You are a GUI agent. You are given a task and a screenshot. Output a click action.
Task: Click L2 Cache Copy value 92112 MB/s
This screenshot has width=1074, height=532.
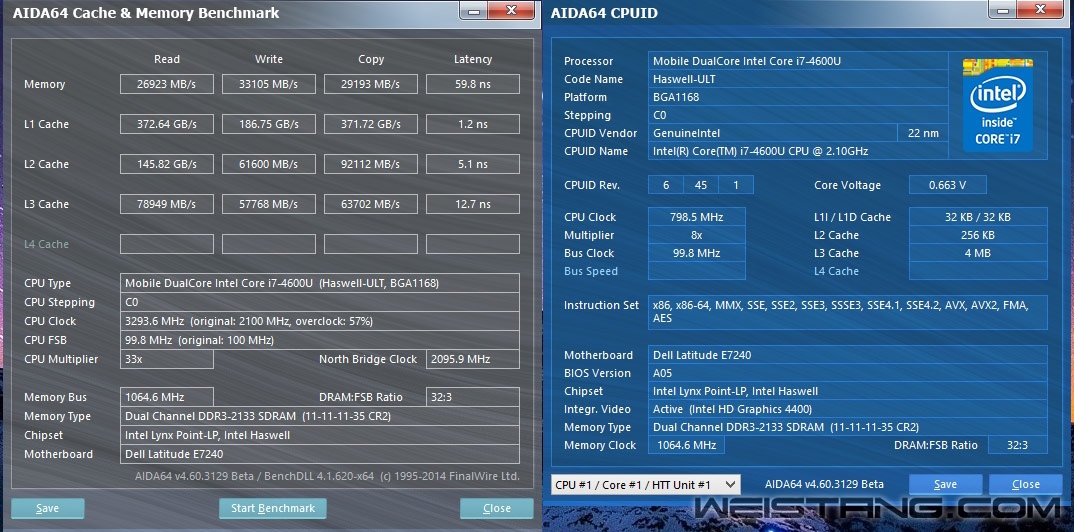[371, 164]
